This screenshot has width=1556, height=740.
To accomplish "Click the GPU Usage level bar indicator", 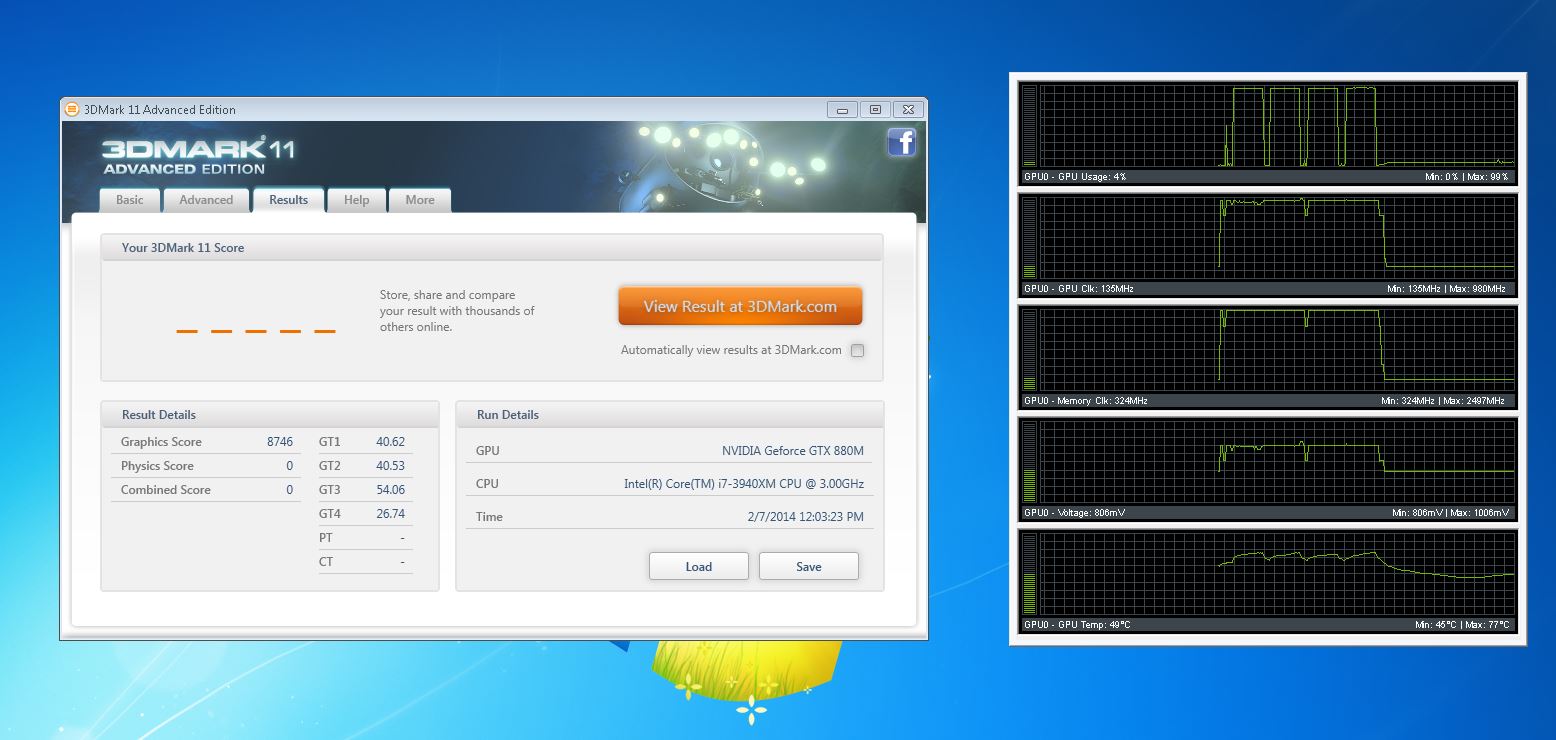I will coord(1029,126).
